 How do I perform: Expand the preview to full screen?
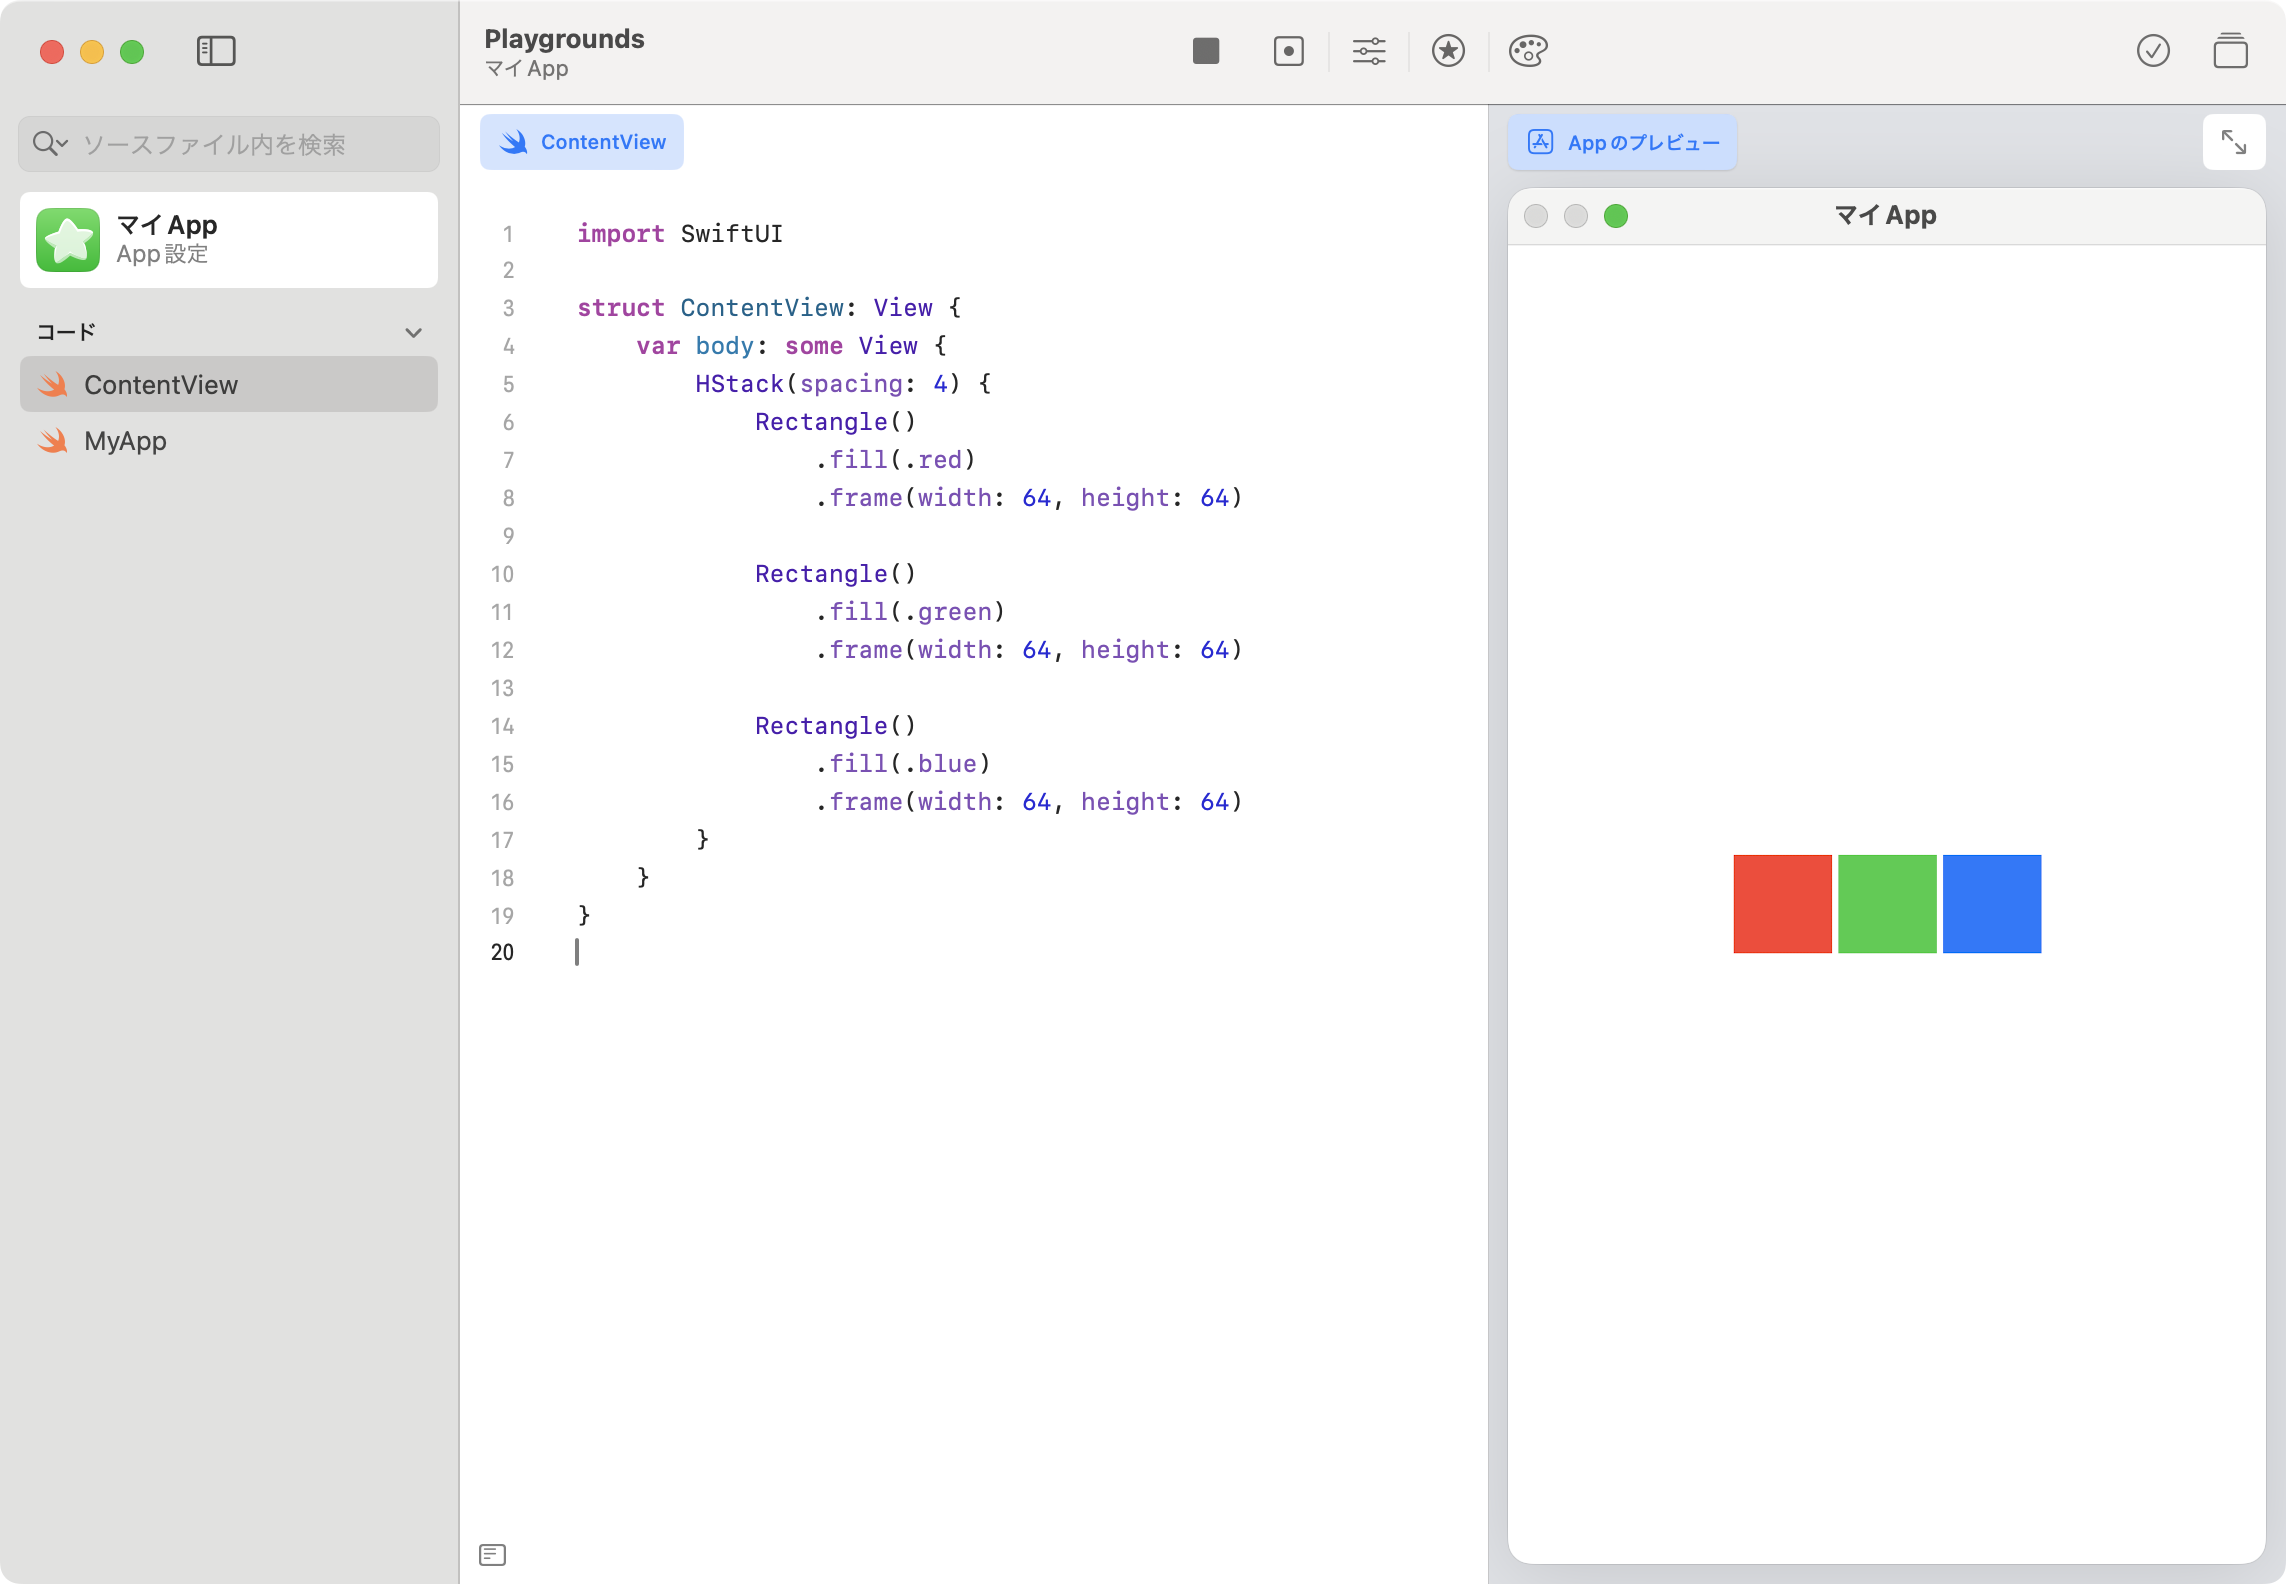click(2233, 143)
